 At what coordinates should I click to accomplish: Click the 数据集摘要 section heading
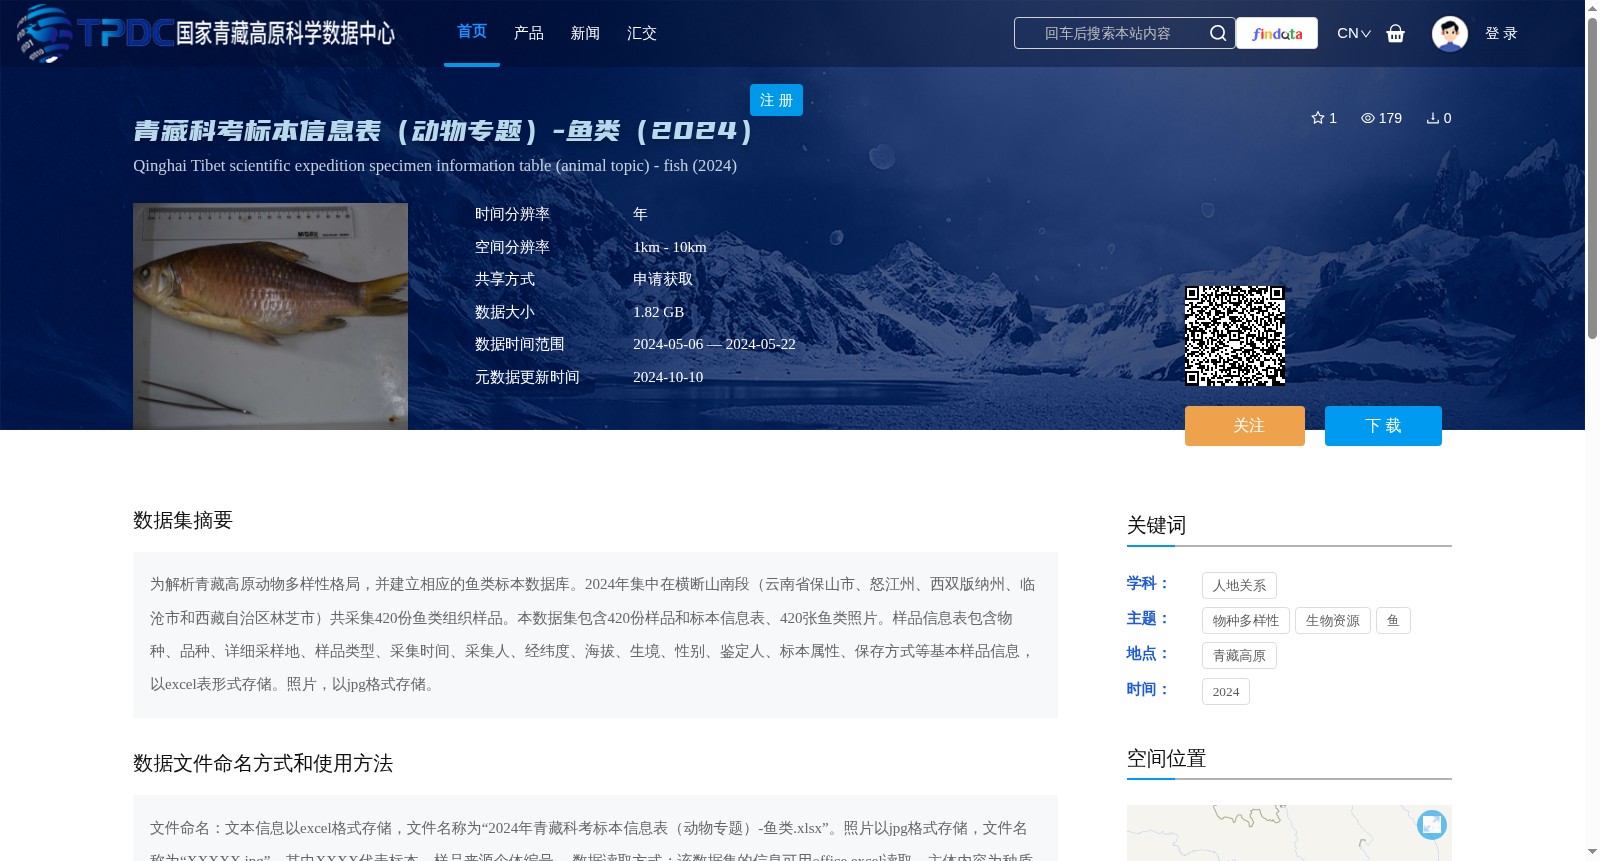(x=183, y=520)
